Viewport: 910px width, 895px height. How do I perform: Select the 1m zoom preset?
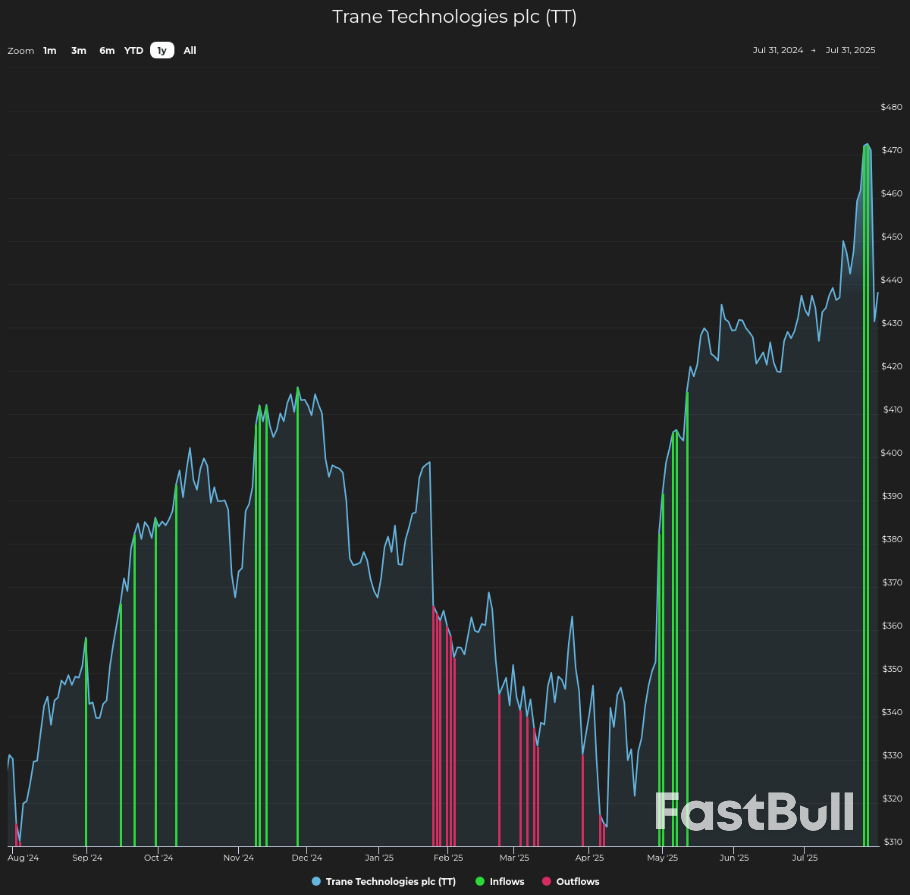49,50
